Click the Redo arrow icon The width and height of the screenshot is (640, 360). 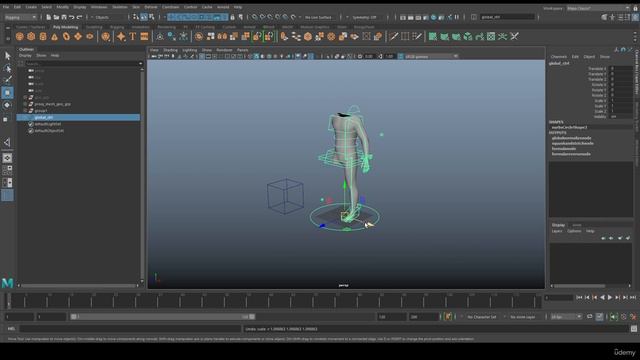click(x=80, y=17)
